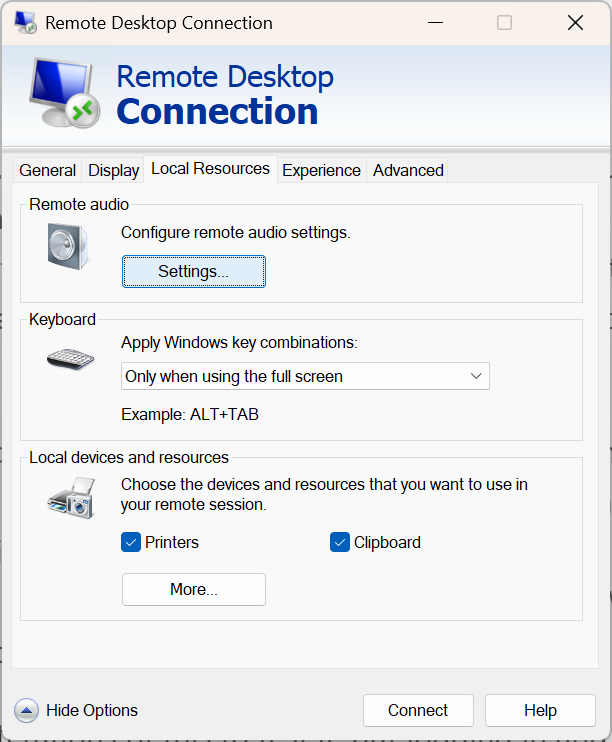612x742 pixels.
Task: Click the remote audio speaker icon
Action: pyautogui.click(x=67, y=246)
